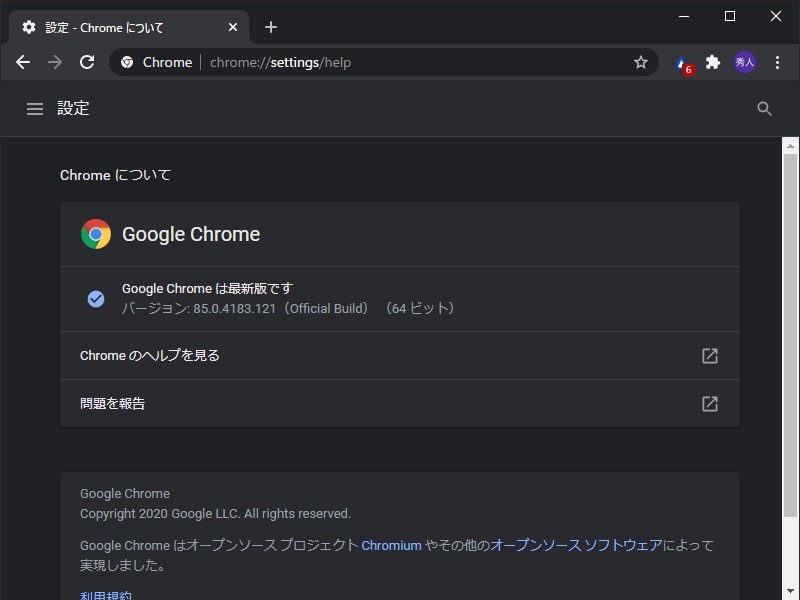Open a new tab with the plus button
This screenshot has height=600, width=800.
(x=270, y=27)
